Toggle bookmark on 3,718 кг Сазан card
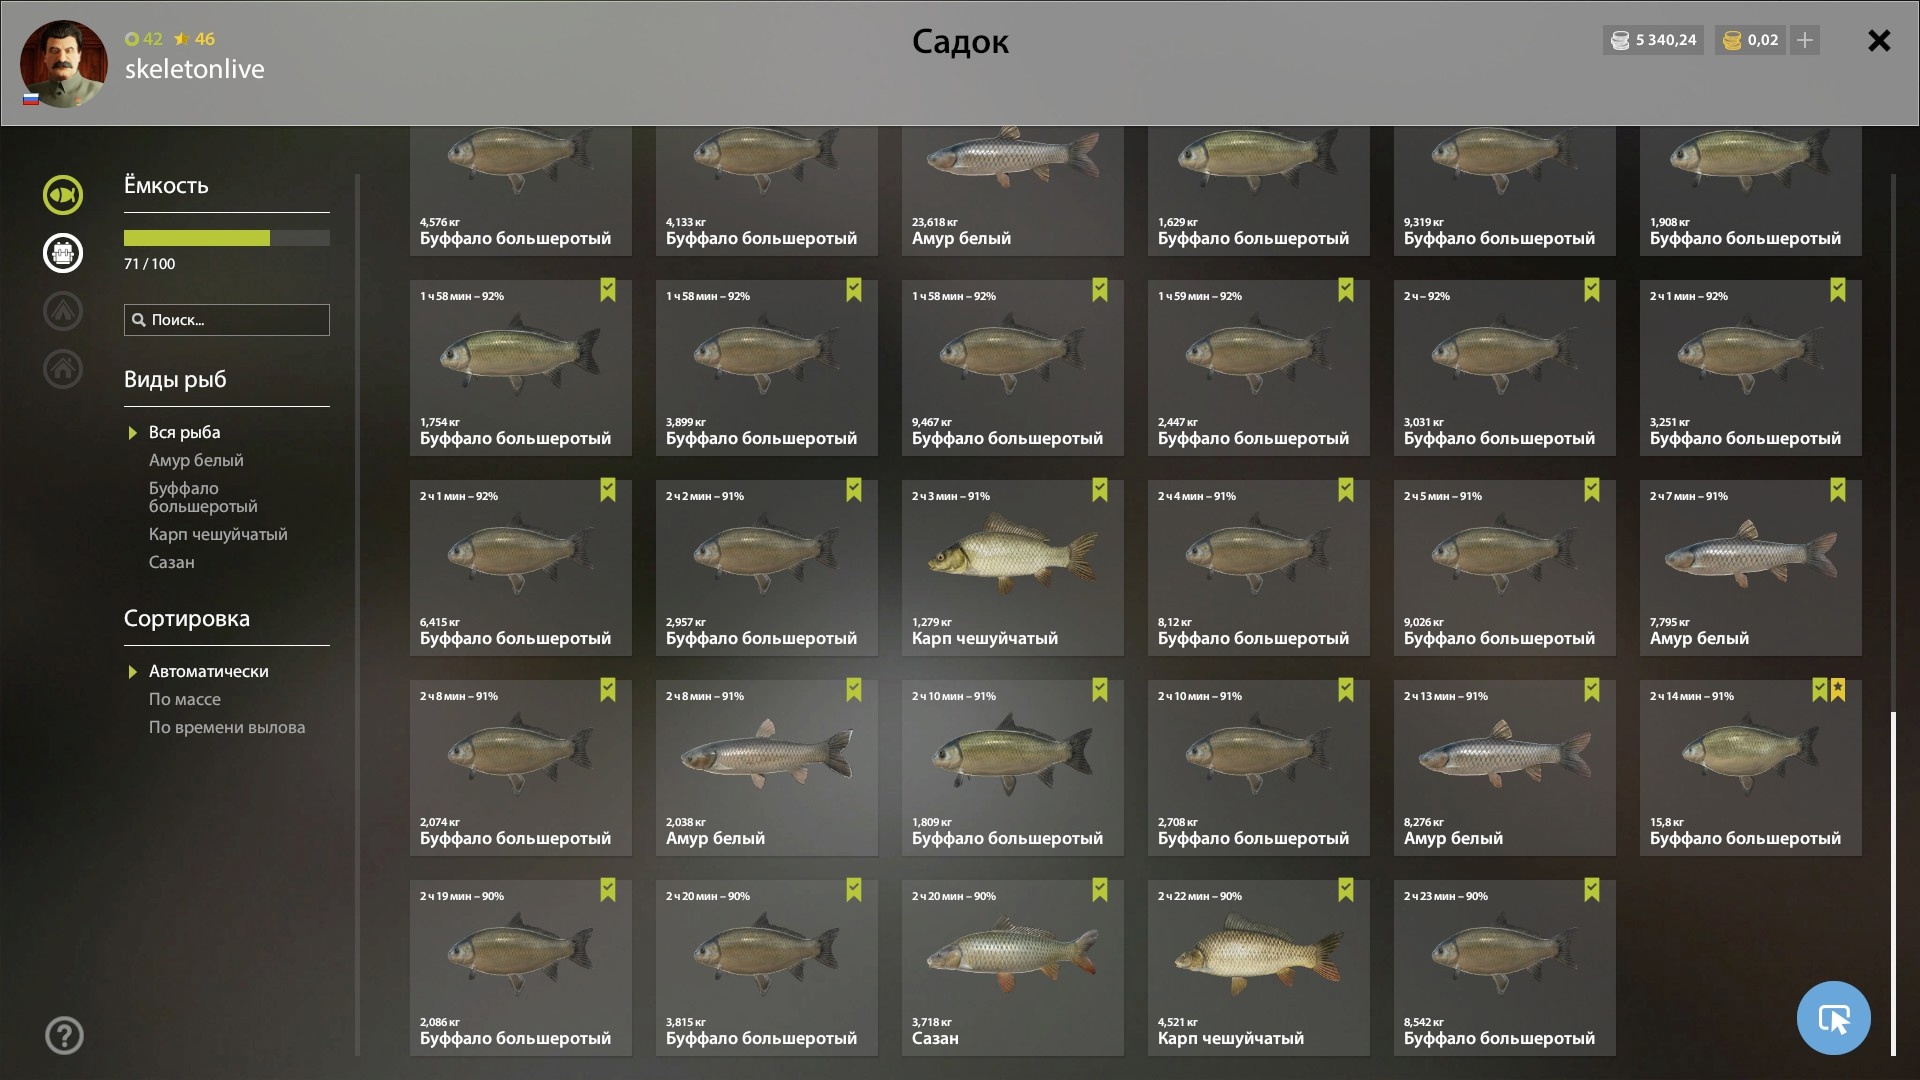1920x1080 pixels. [1099, 890]
